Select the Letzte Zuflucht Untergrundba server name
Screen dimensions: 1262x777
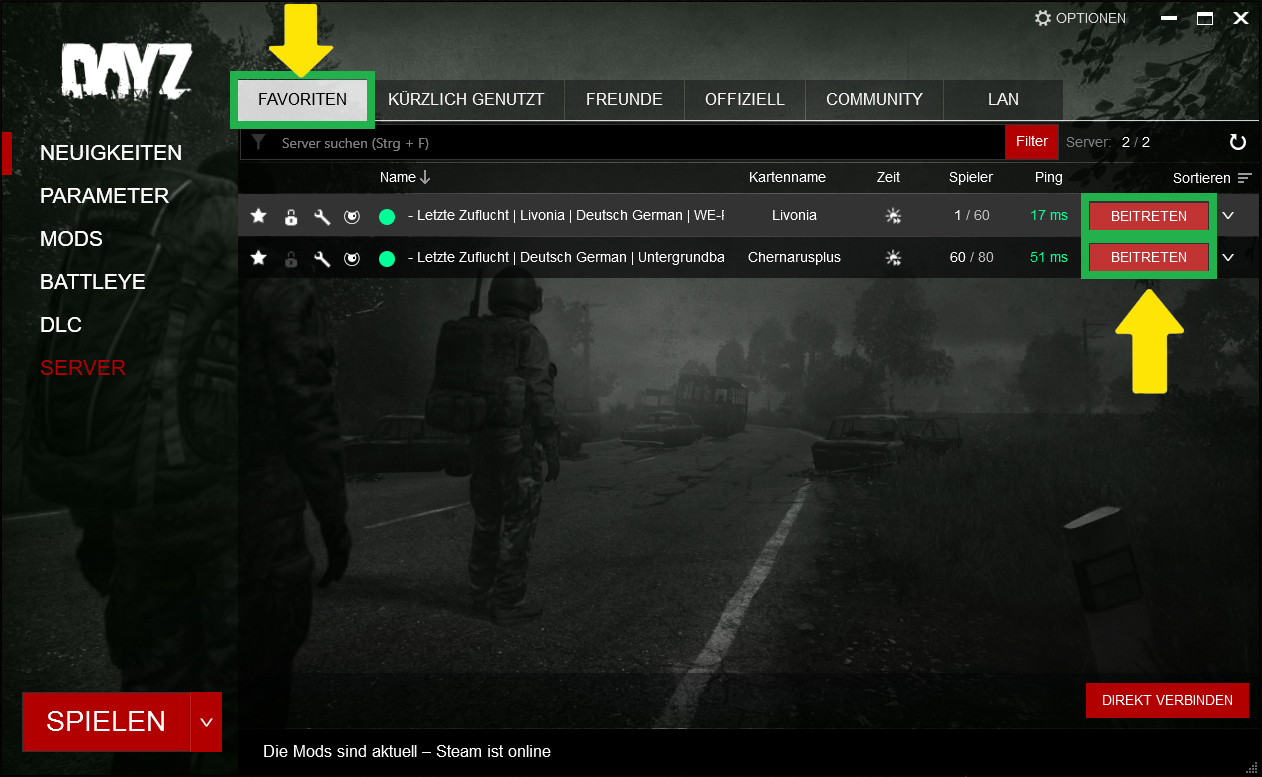(x=566, y=258)
